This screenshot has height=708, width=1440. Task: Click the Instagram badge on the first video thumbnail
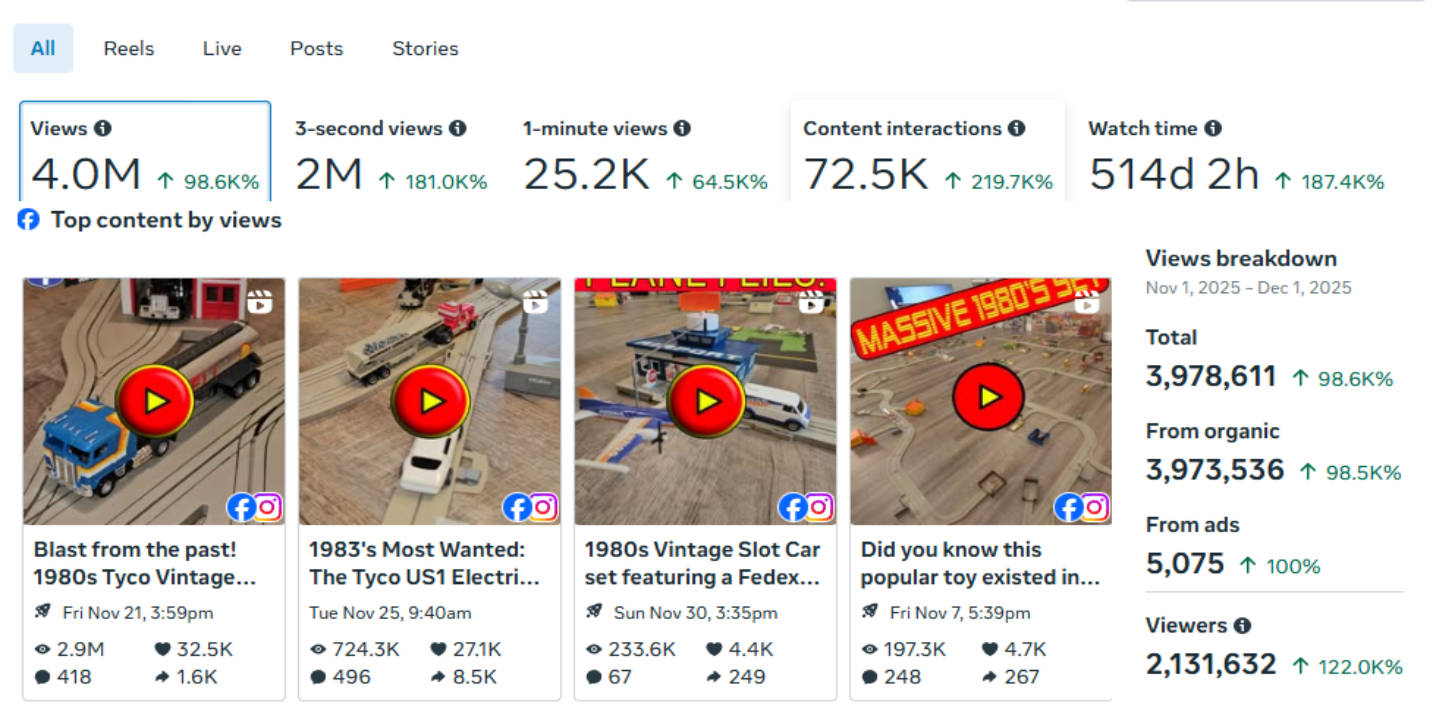tap(268, 507)
